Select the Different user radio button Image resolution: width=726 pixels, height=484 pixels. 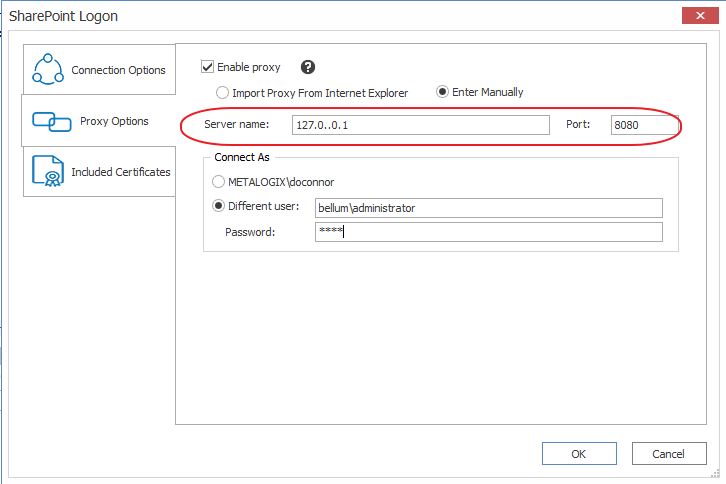click(x=219, y=207)
